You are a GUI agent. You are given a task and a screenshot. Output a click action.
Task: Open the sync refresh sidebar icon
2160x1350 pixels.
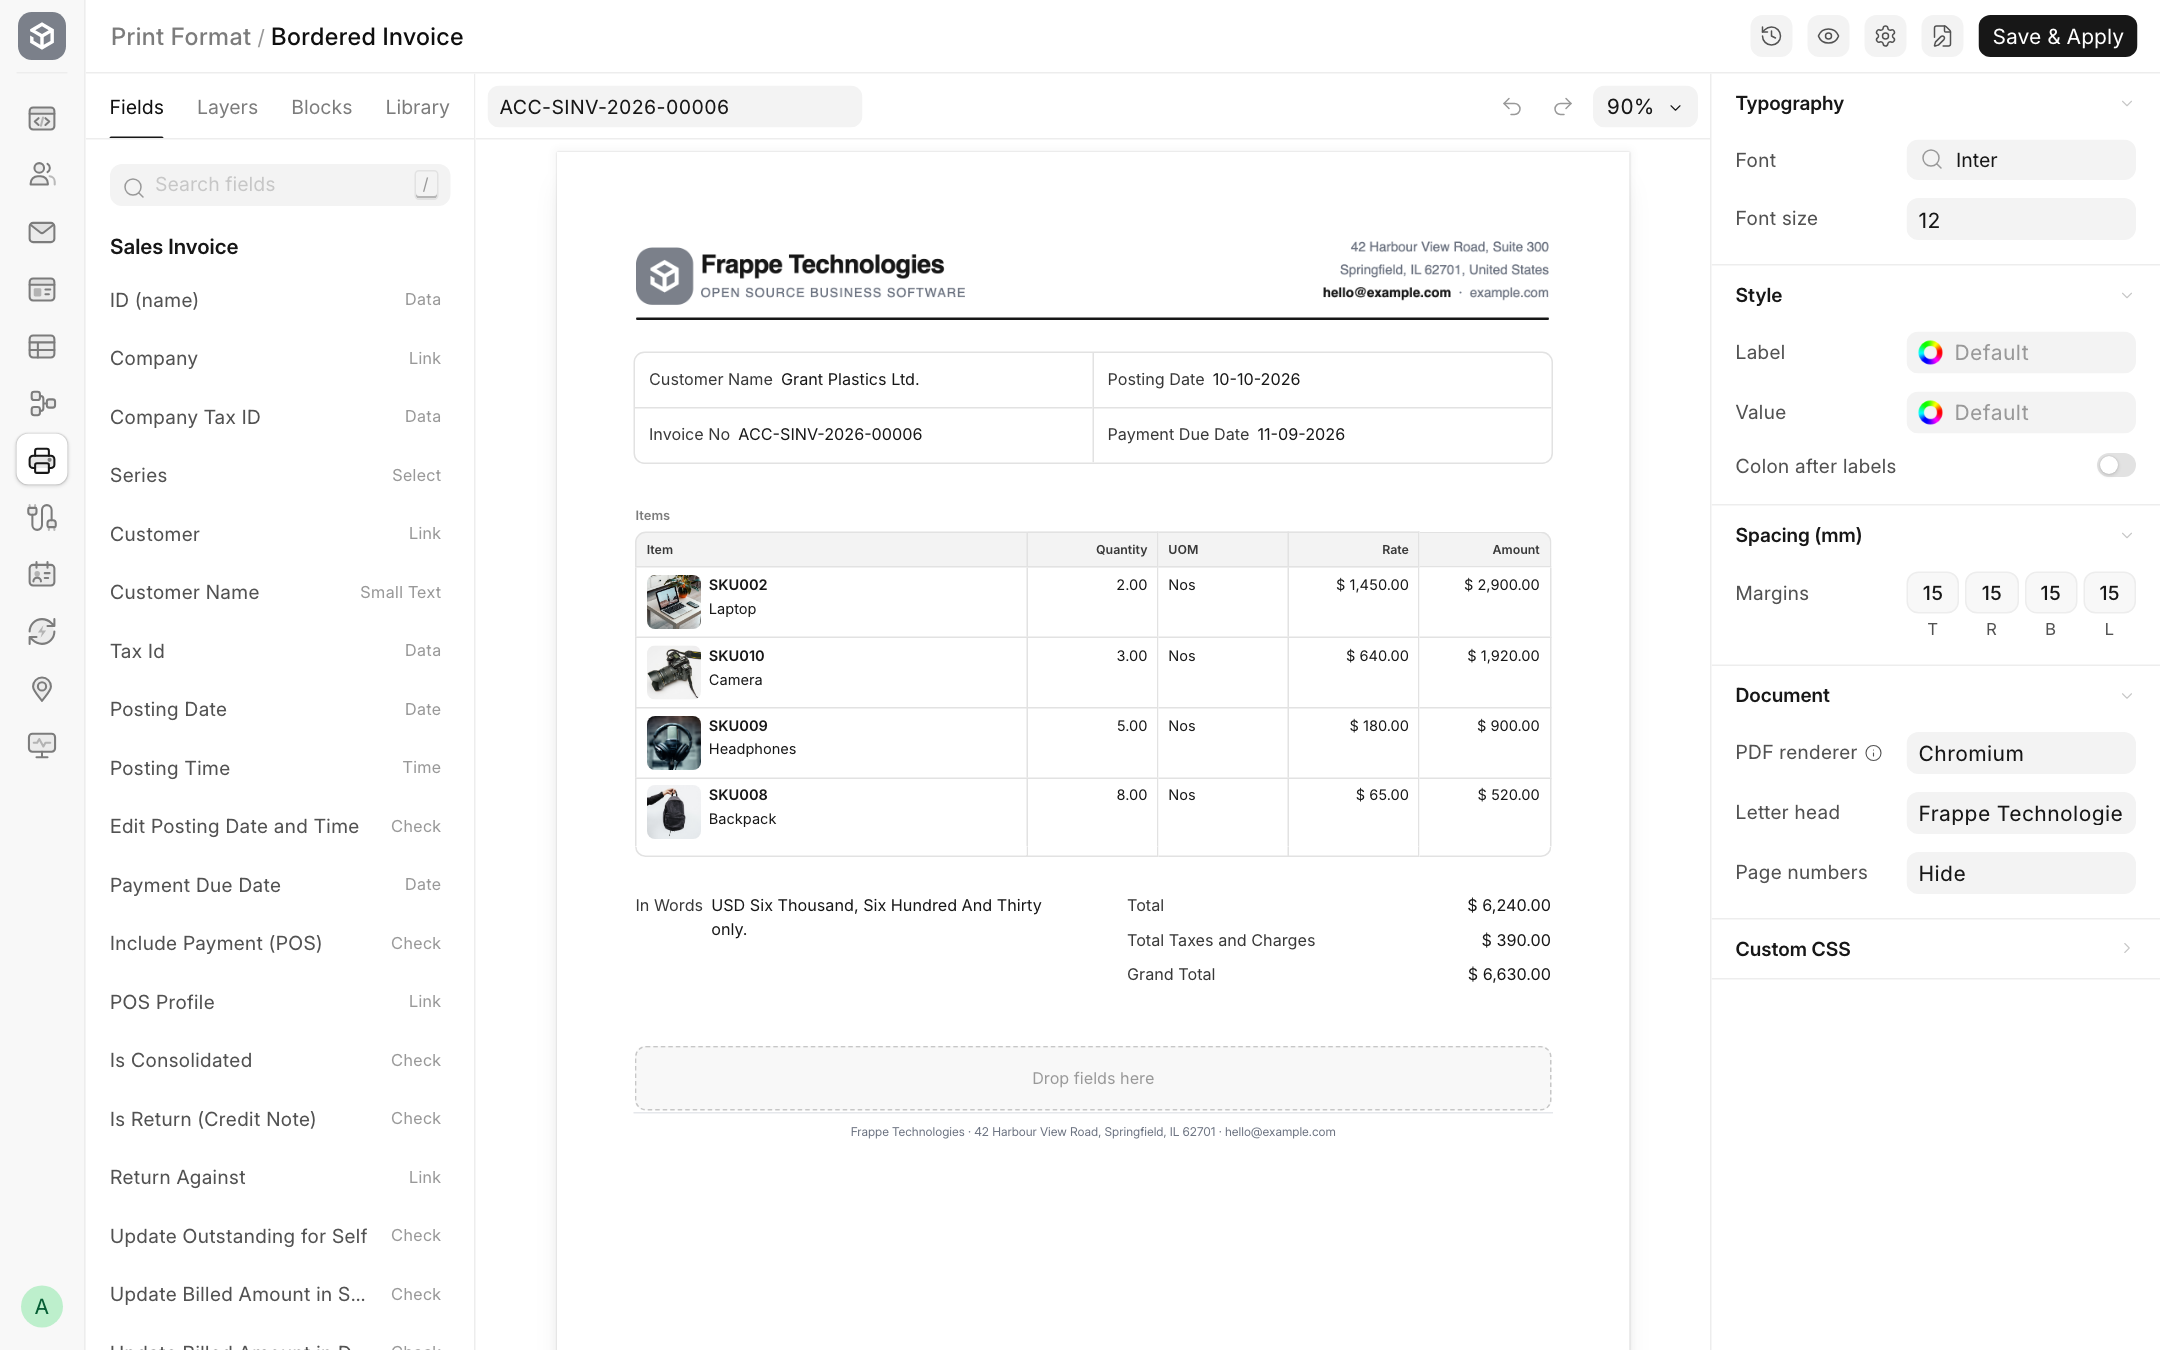coord(42,631)
